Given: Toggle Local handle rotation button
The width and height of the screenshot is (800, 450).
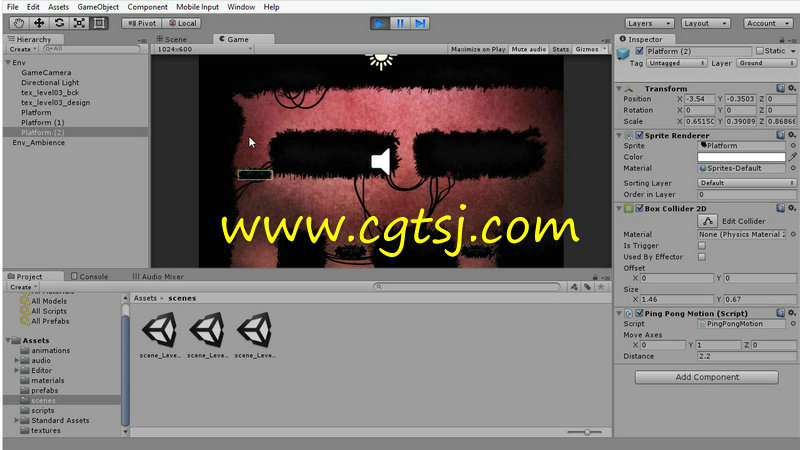Looking at the screenshot, I should tap(182, 23).
